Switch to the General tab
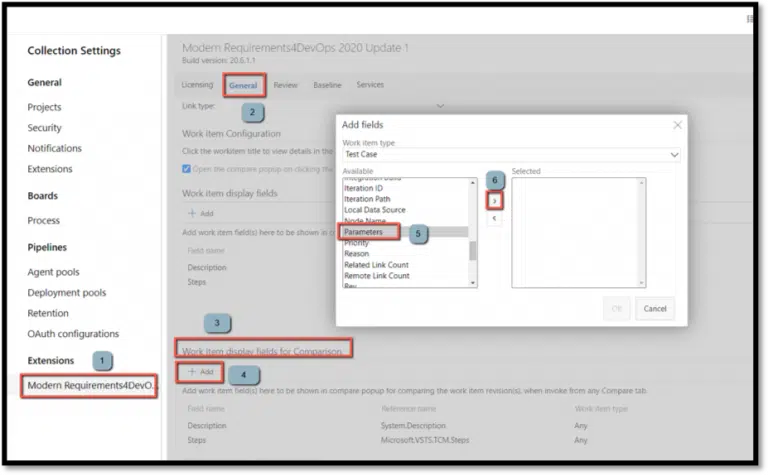Viewport: 768px width, 476px height. click(x=243, y=85)
